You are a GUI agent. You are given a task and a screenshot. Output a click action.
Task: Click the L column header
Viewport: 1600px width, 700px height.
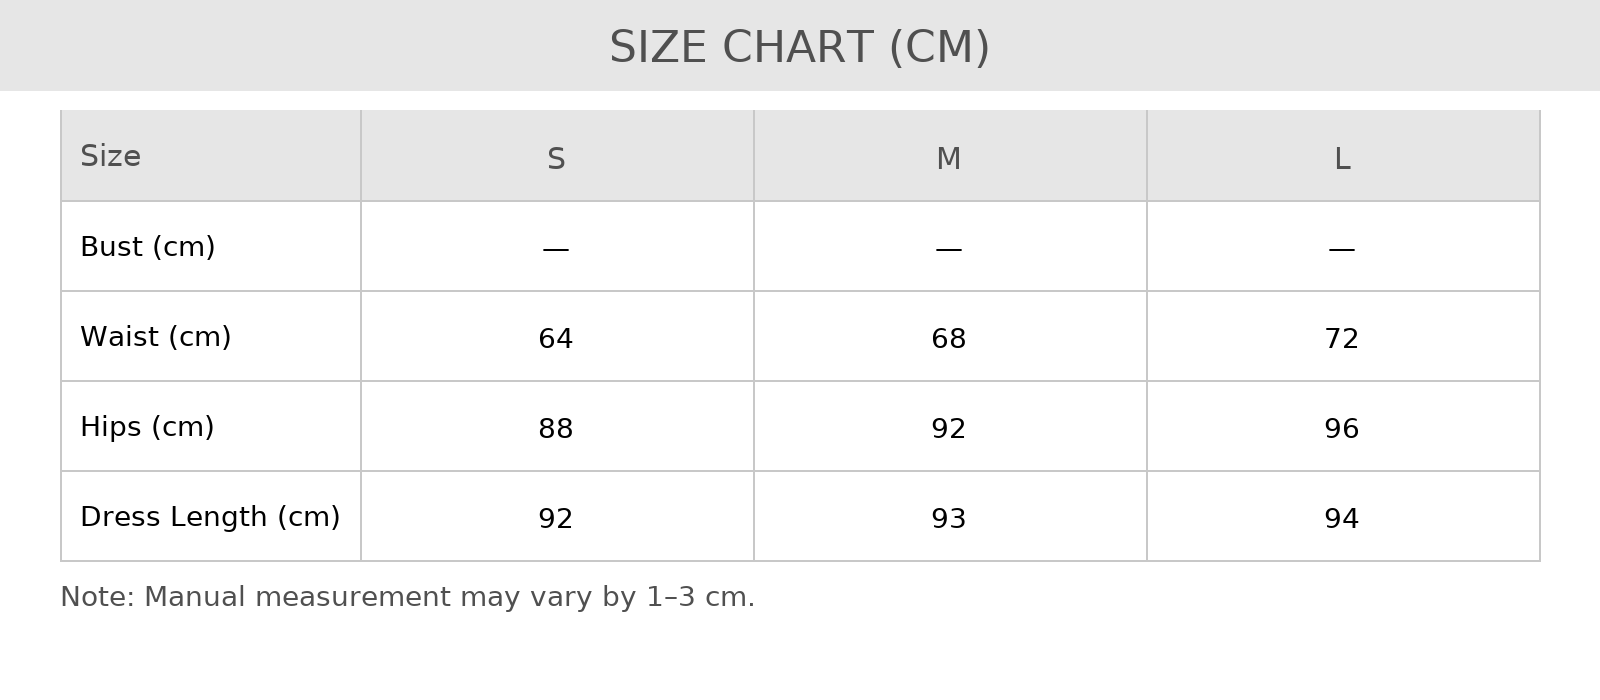coord(1342,159)
